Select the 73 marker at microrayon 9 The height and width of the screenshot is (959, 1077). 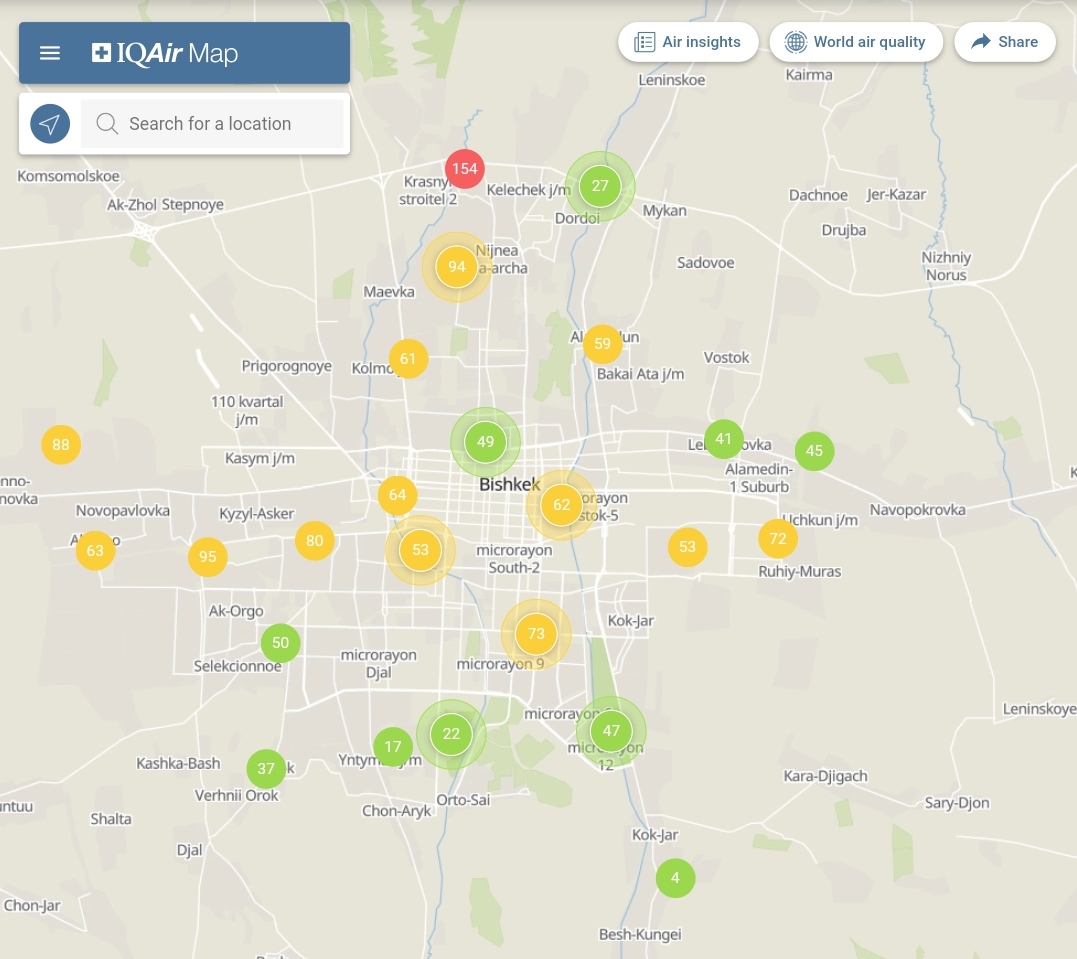536,634
